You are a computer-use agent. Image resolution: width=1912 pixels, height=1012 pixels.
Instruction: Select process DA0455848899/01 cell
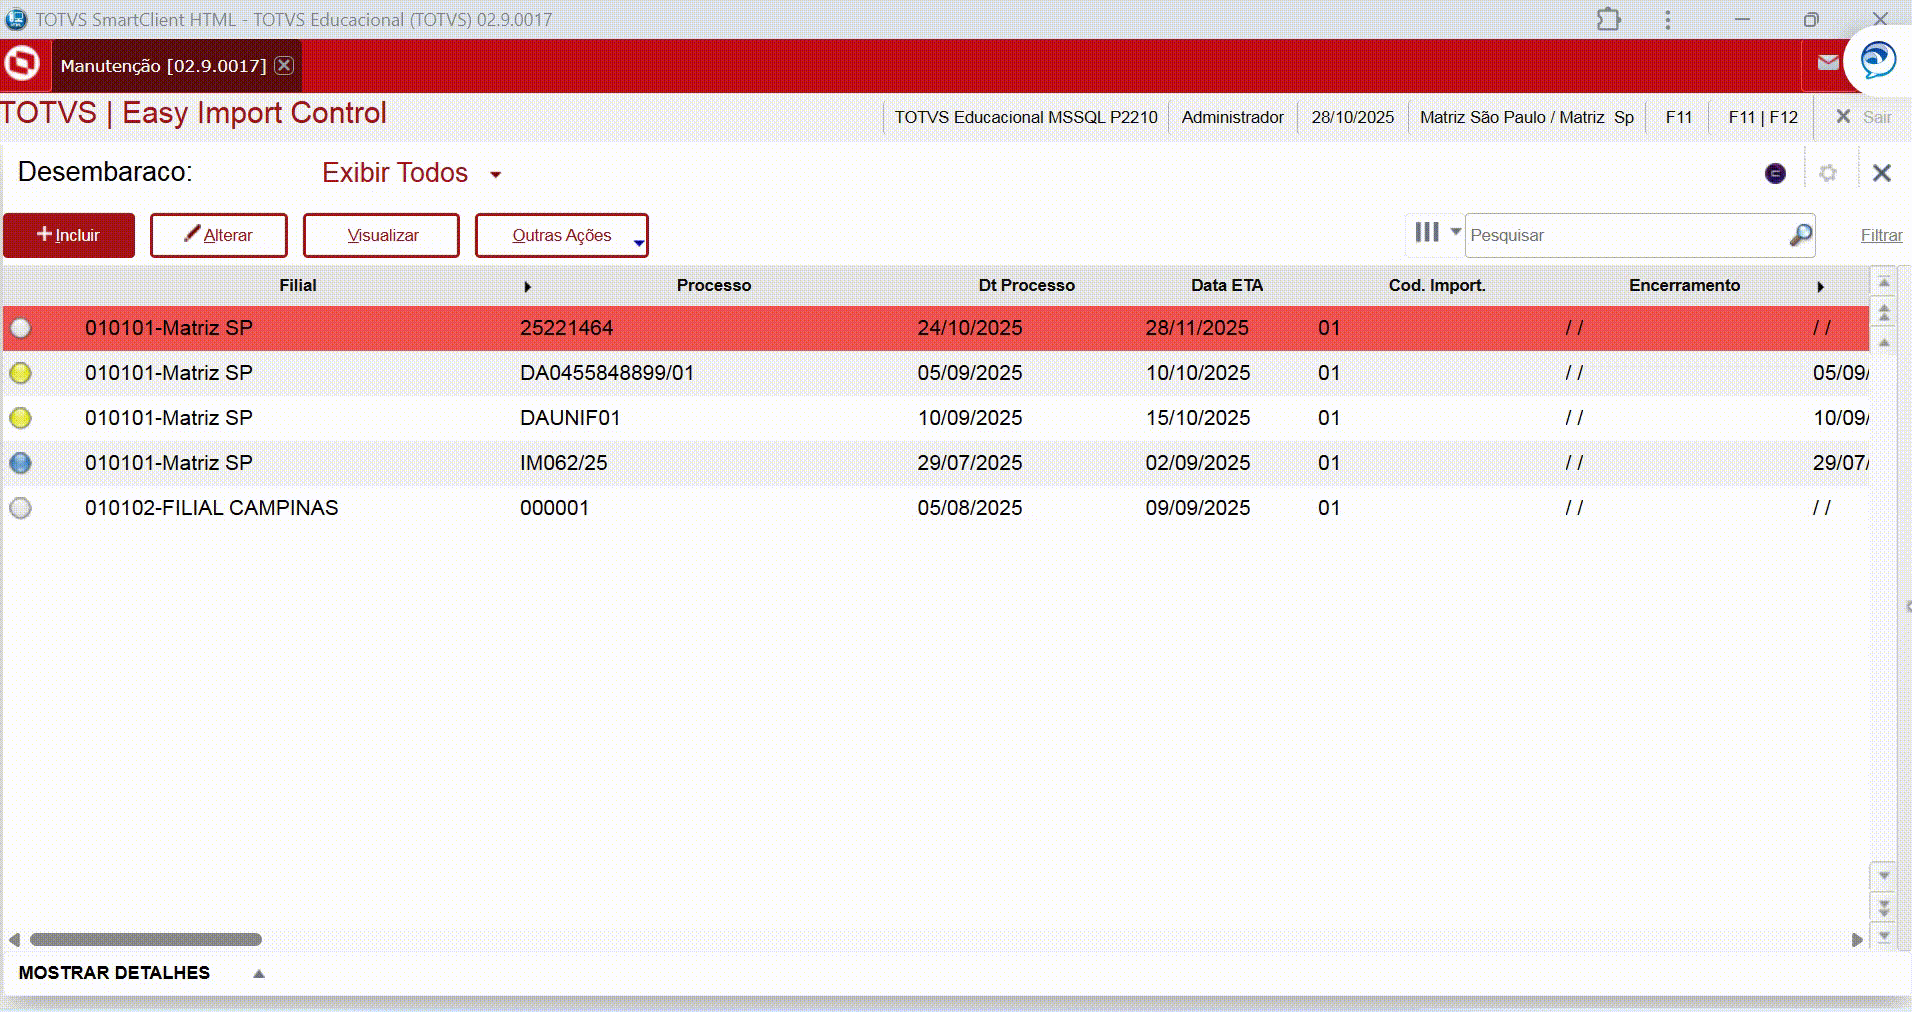[x=606, y=373]
